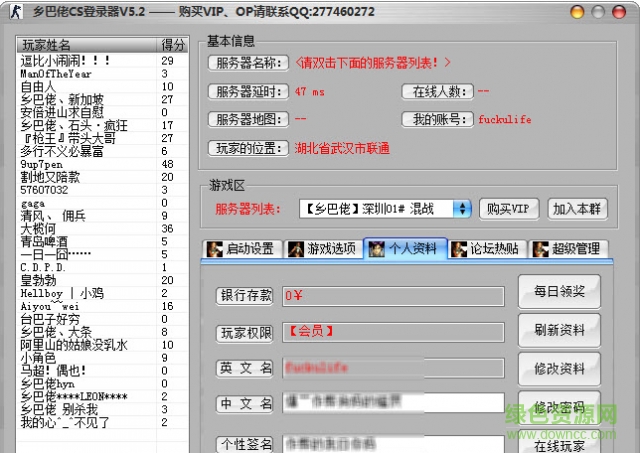Click the 玩家的位置 label button
The image size is (640, 453).
click(248, 148)
